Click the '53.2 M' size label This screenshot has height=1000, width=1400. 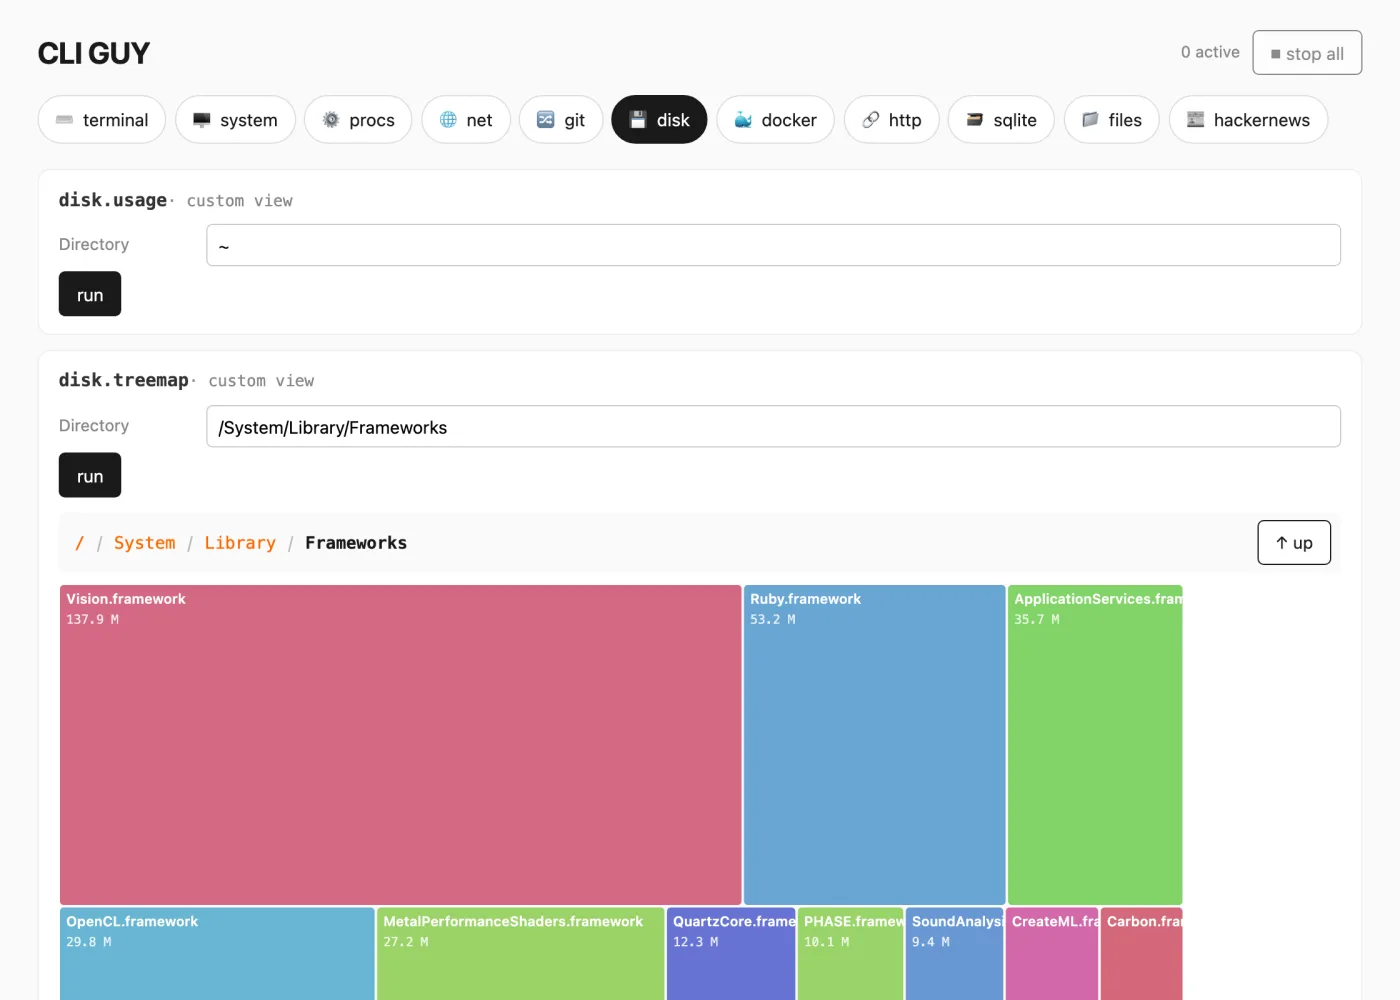(x=773, y=620)
